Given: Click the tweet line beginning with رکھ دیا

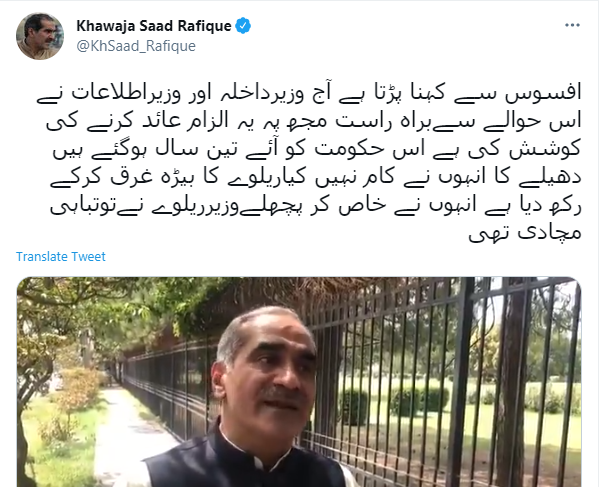Looking at the screenshot, I should pos(316,206).
